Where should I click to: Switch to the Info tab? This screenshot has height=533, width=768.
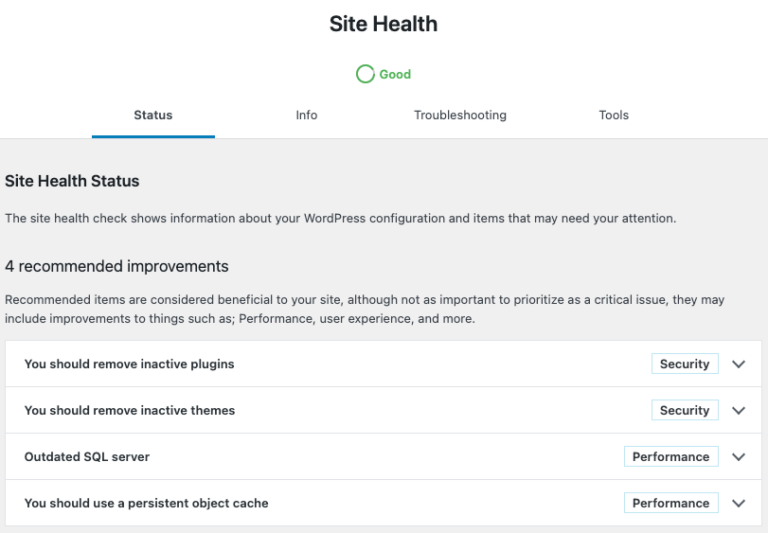307,115
